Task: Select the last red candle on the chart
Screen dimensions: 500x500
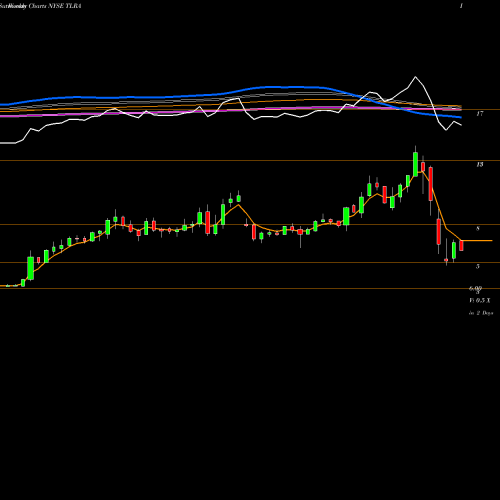Action: (461, 245)
